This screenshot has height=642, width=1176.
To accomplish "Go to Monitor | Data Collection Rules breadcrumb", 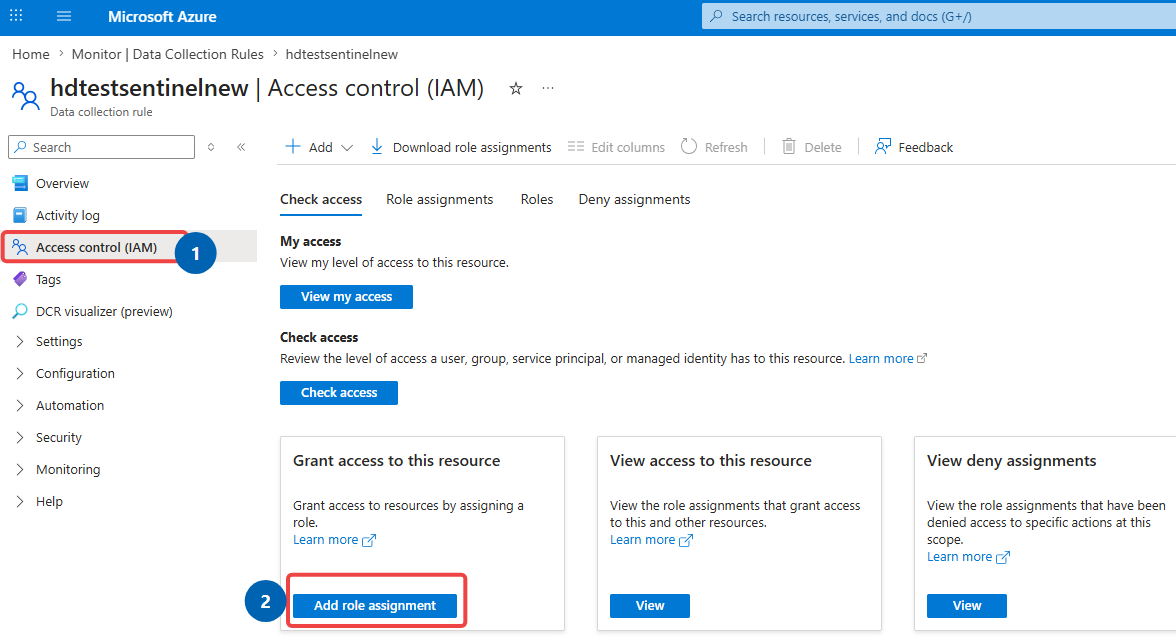I will pyautogui.click(x=167, y=54).
